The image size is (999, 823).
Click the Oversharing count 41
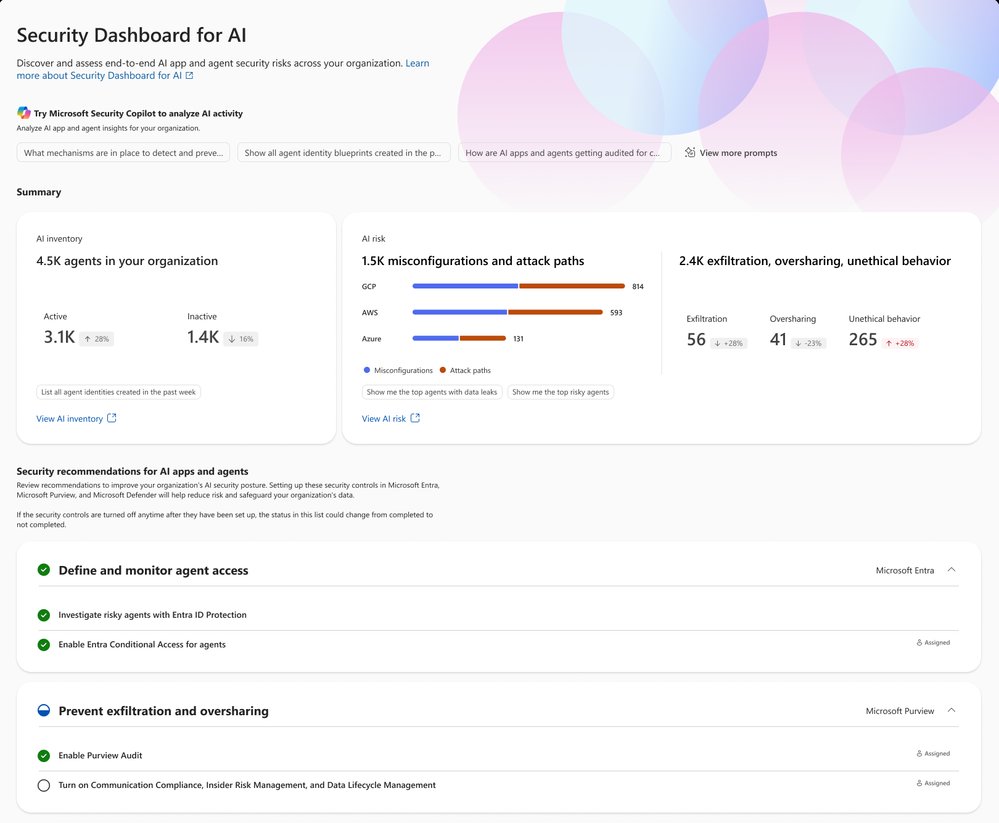778,340
